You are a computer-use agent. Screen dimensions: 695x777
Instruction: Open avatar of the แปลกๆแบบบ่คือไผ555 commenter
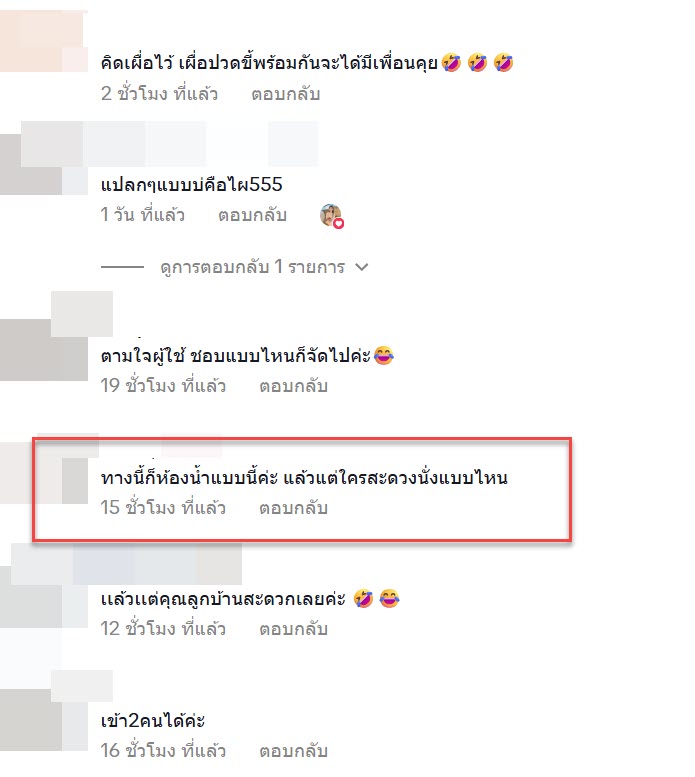44,164
